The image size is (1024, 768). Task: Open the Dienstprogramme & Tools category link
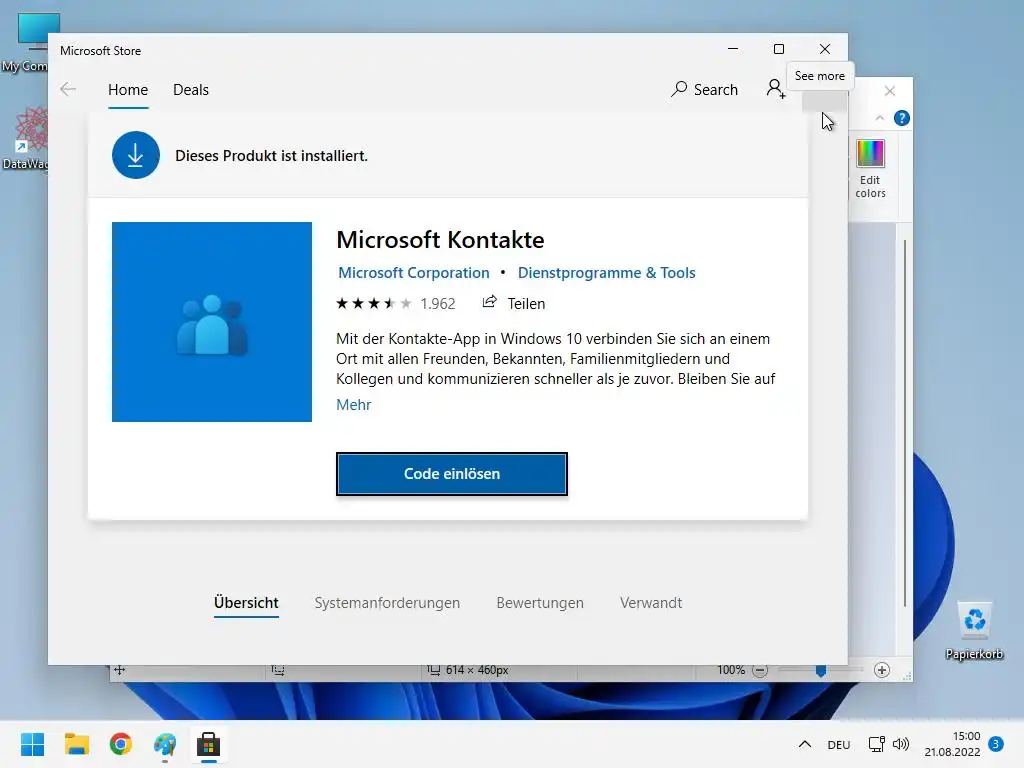coord(607,273)
